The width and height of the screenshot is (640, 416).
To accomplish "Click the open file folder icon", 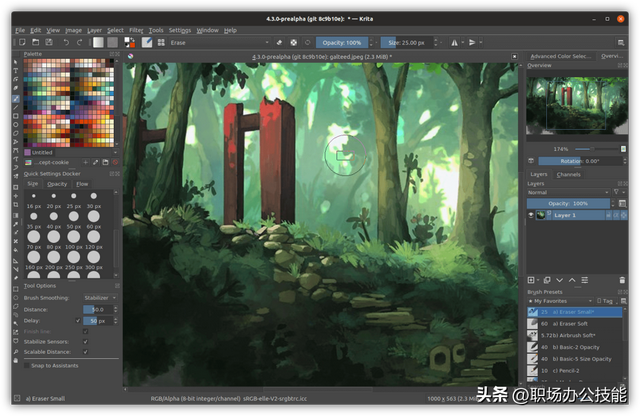I will [34, 43].
